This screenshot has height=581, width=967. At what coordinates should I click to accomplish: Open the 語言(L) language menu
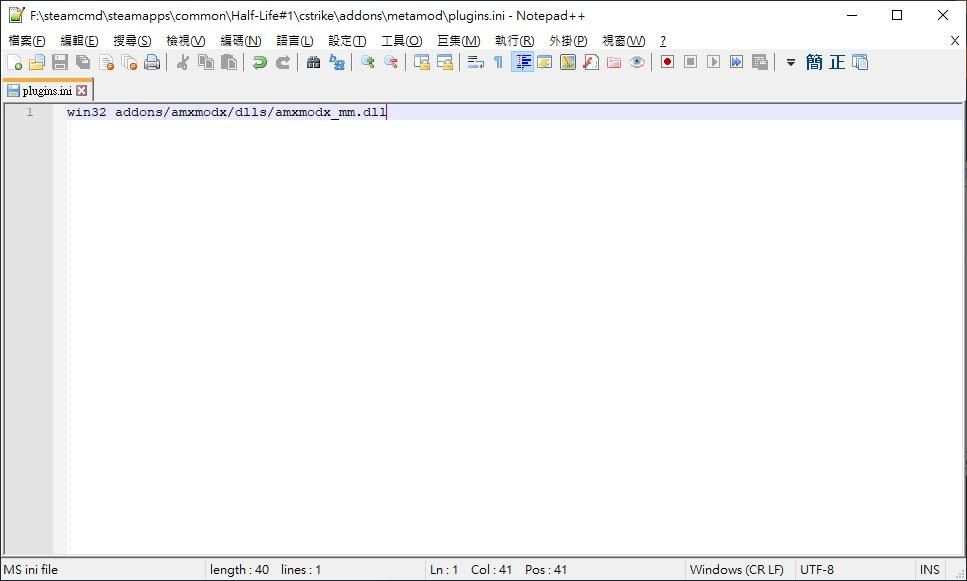(294, 41)
